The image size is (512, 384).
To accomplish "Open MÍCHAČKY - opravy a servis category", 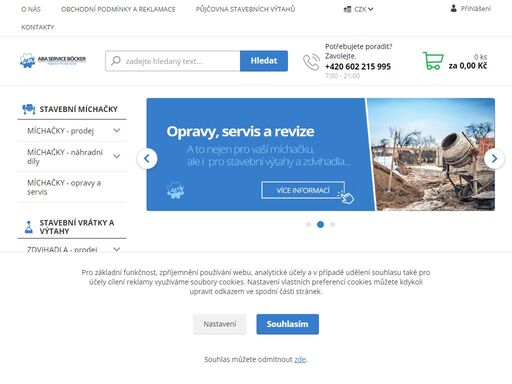I will [64, 187].
